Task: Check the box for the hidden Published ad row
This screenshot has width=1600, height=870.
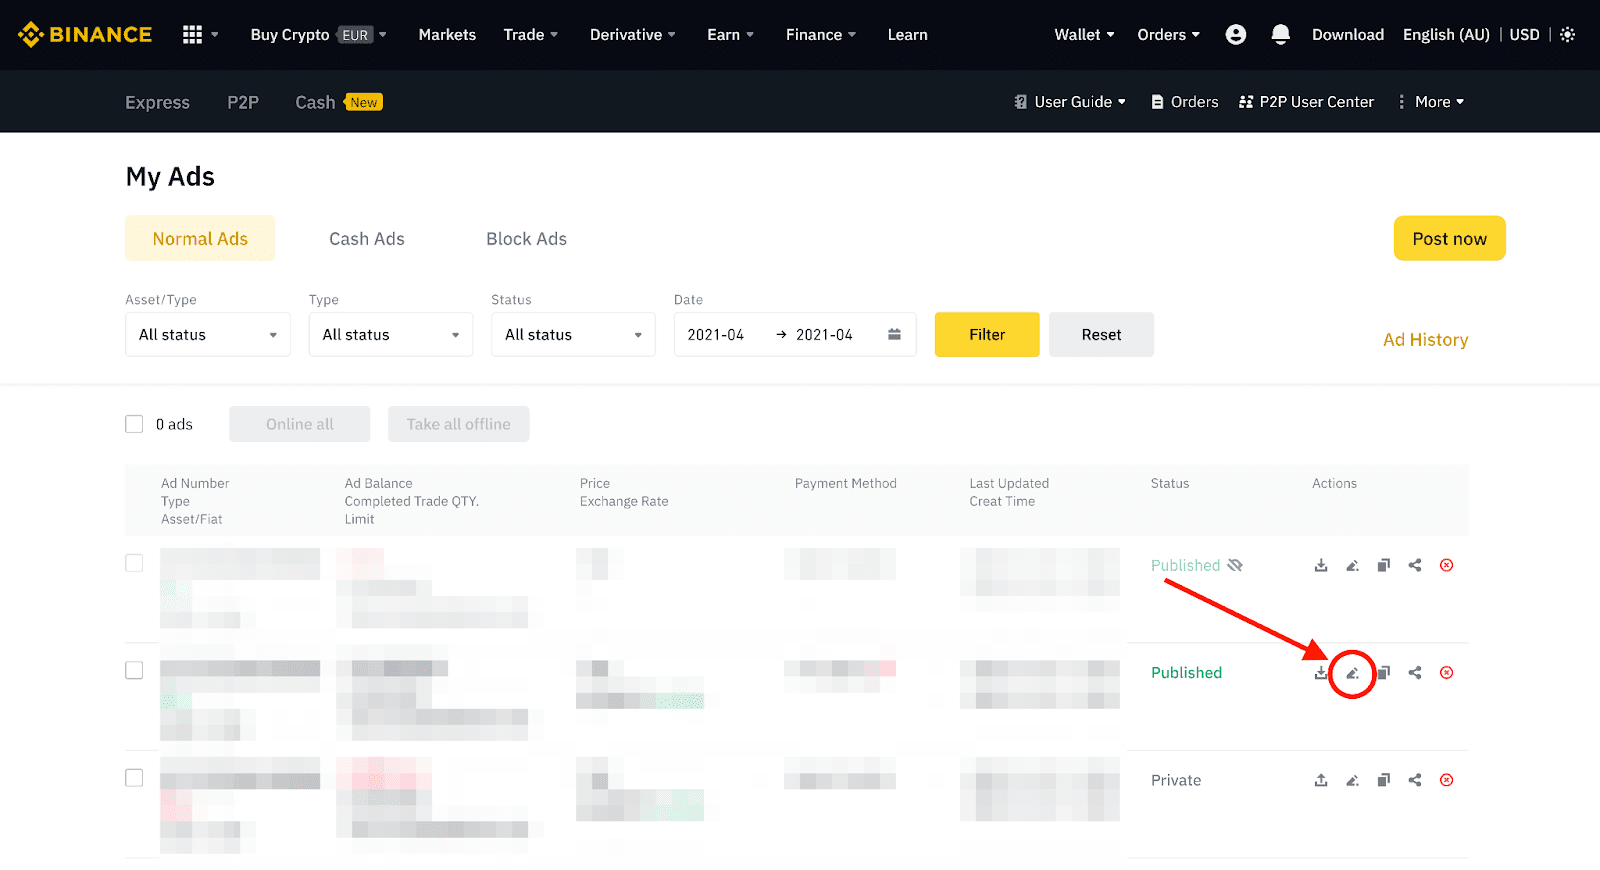Action: point(134,563)
